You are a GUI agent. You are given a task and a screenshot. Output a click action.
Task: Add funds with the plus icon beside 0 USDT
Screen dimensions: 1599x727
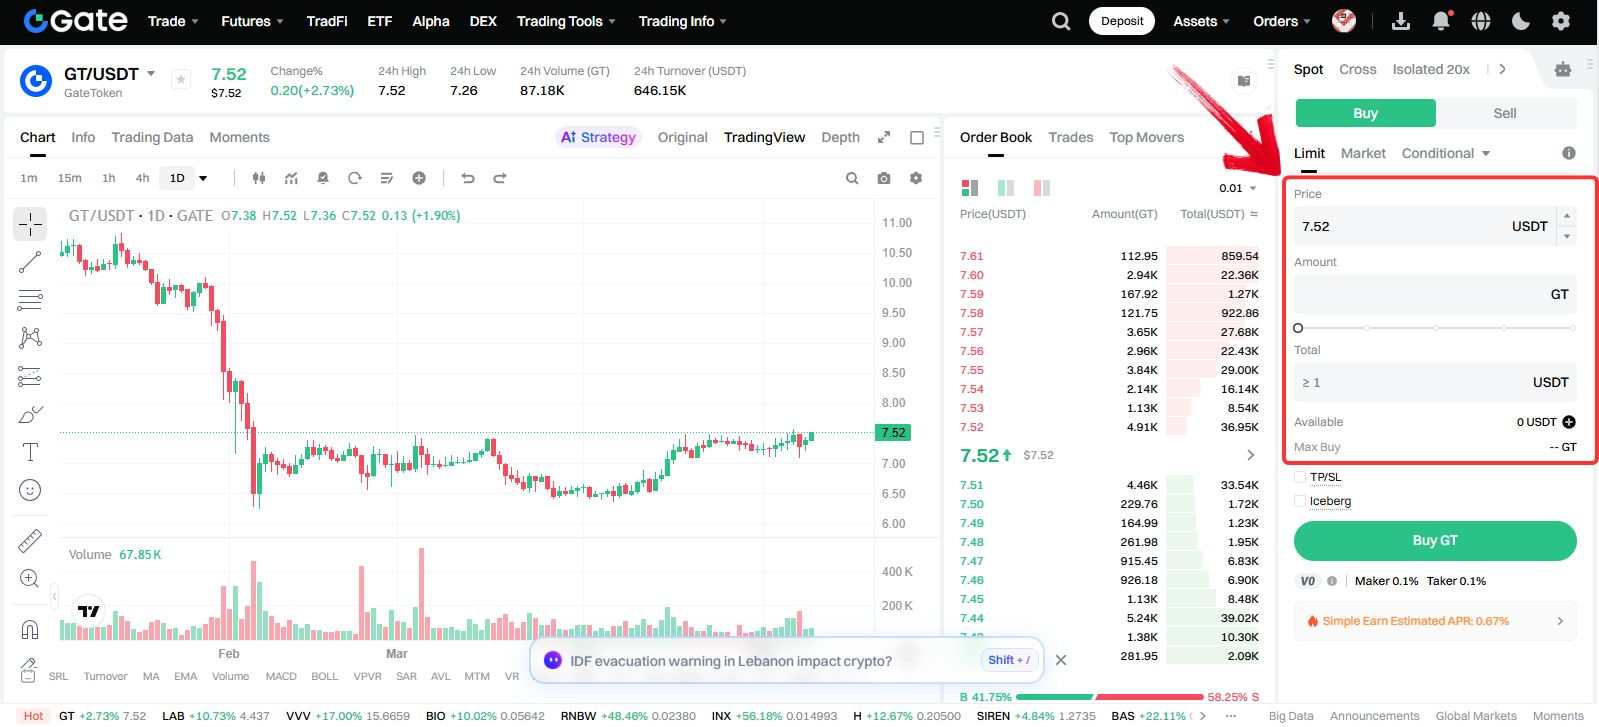coord(1569,422)
